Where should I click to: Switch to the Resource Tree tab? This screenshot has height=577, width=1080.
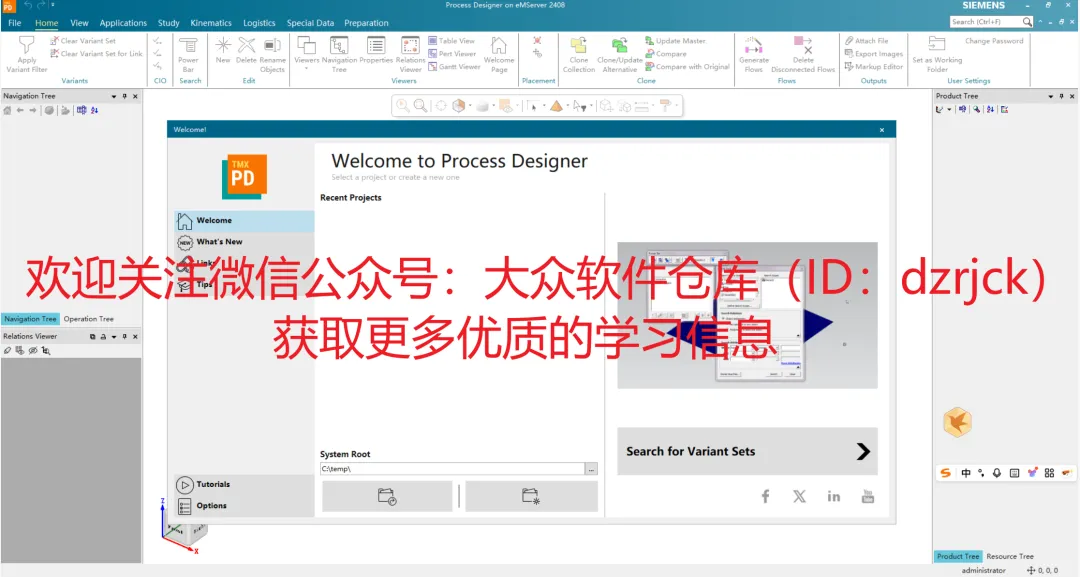click(1010, 556)
